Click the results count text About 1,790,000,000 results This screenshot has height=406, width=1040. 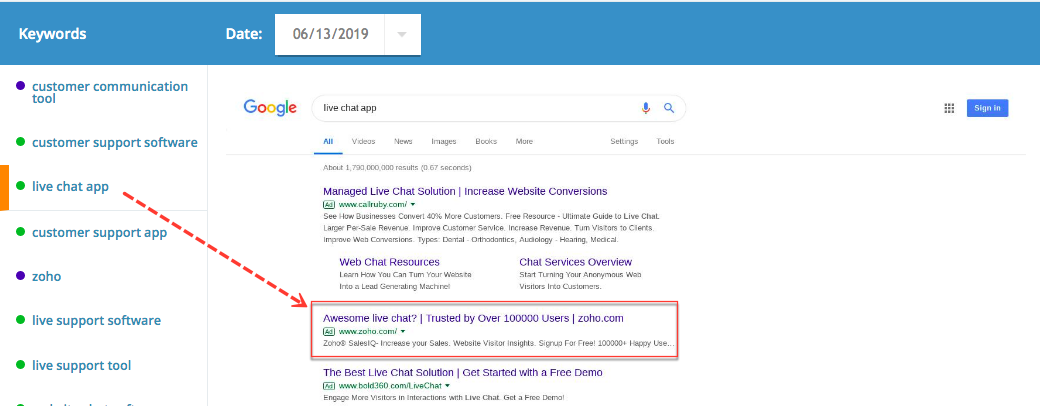tap(397, 167)
